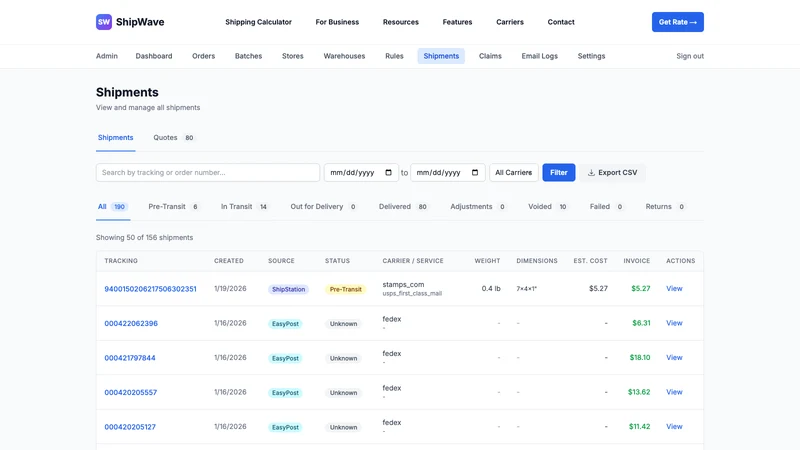The height and width of the screenshot is (450, 800).
Task: Click the 0.4 lb weight value
Action: [x=491, y=289]
